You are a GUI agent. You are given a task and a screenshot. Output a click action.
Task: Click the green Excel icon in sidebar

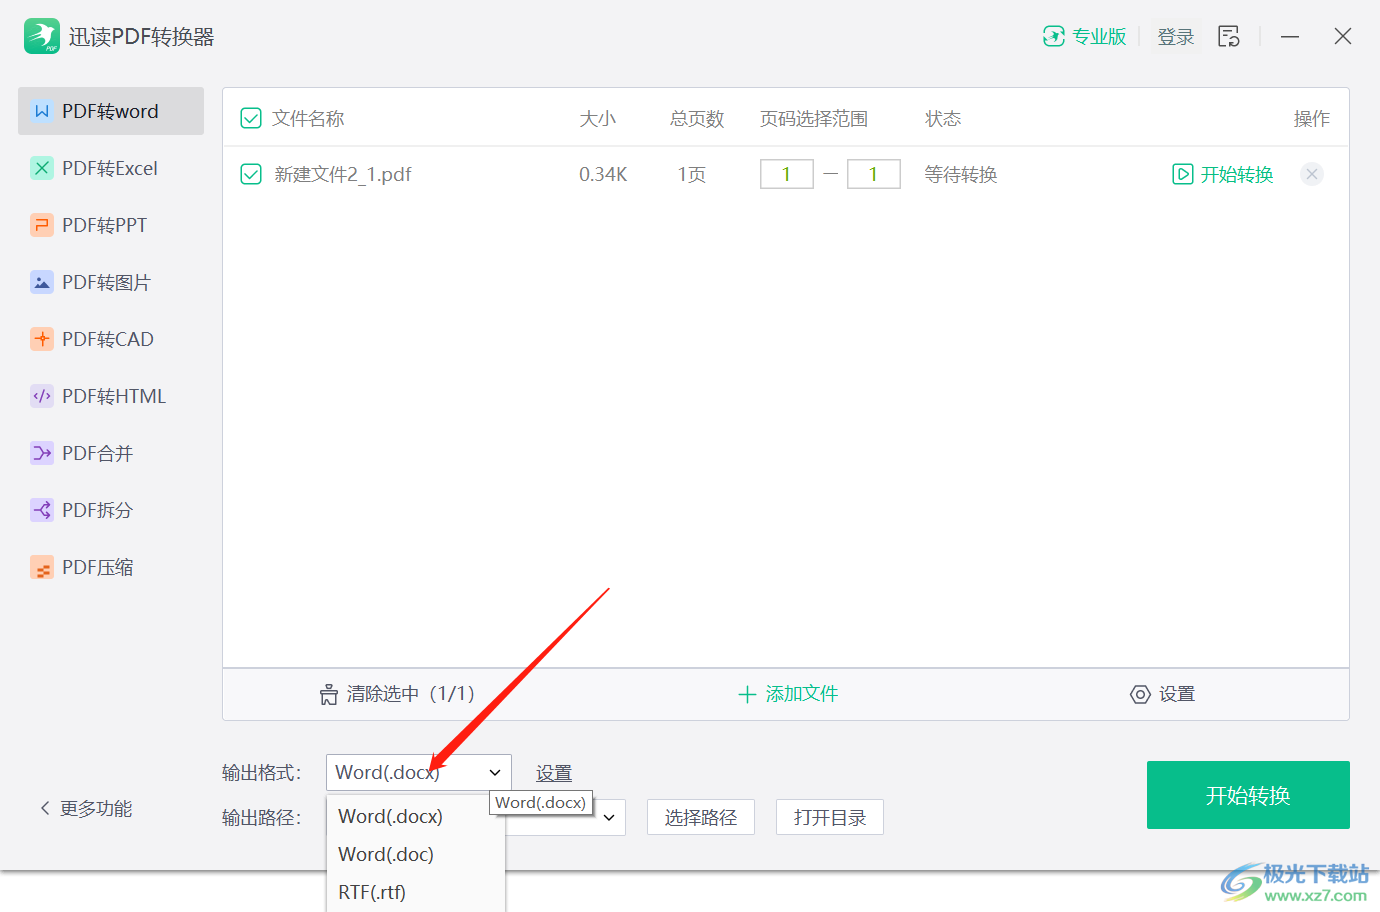(x=42, y=168)
